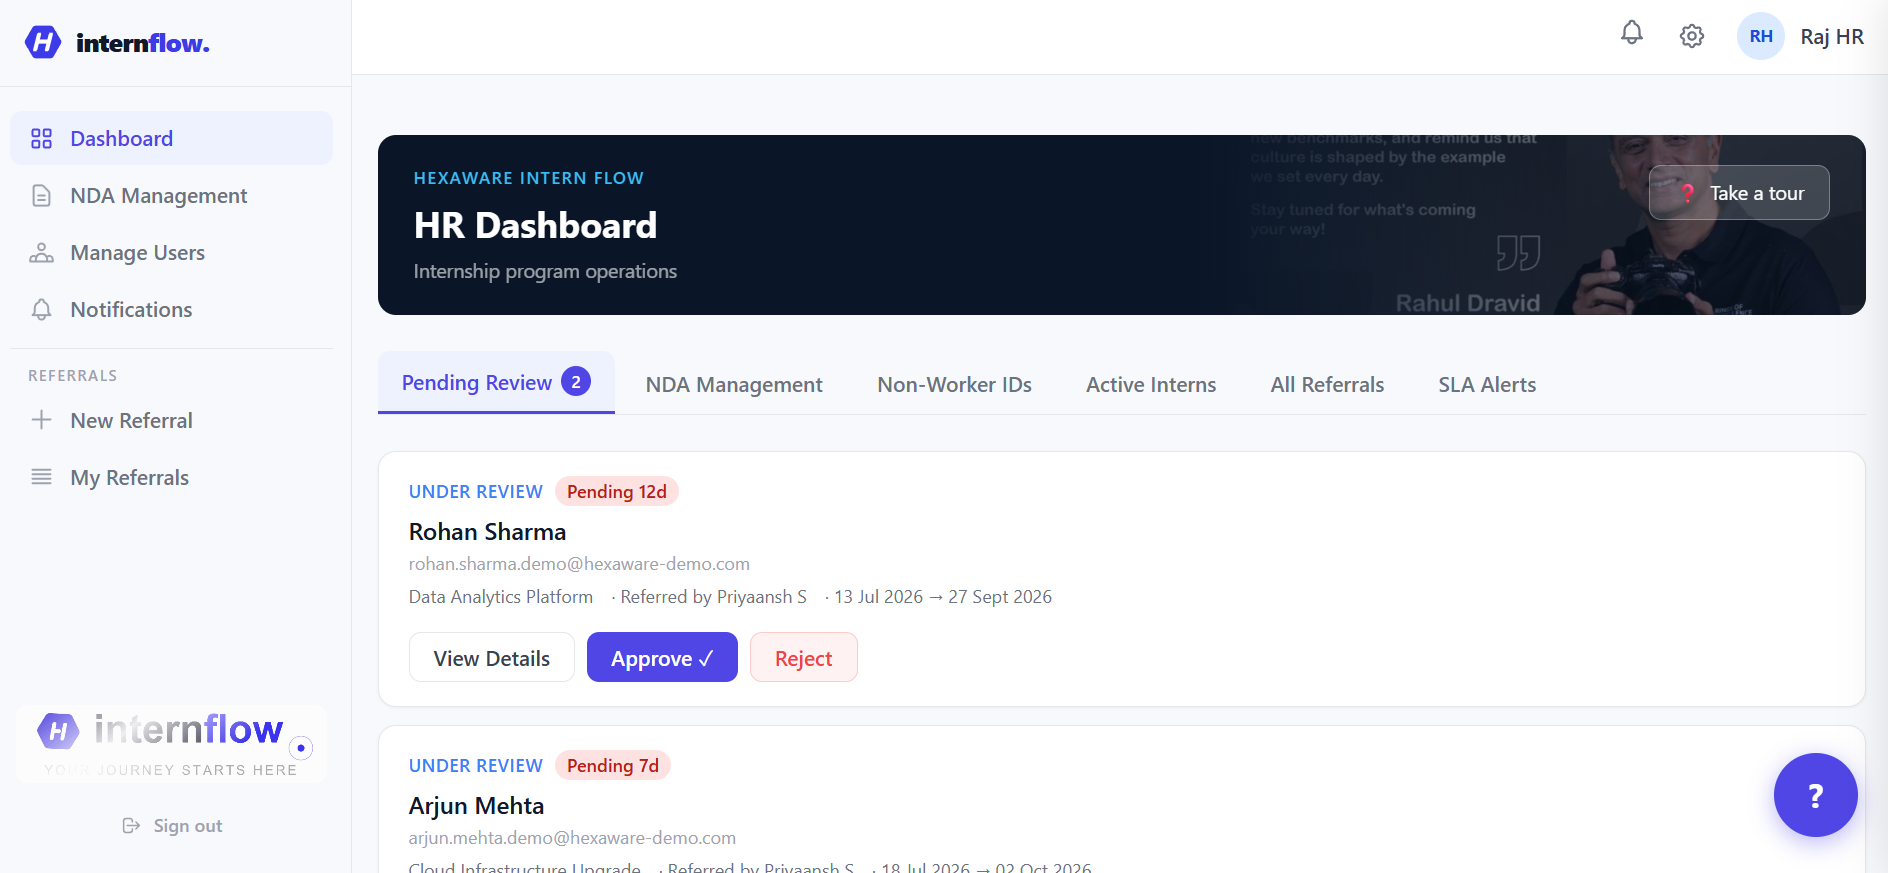Click the Pending Review count badge
Viewport: 1888px width, 873px height.
(576, 382)
